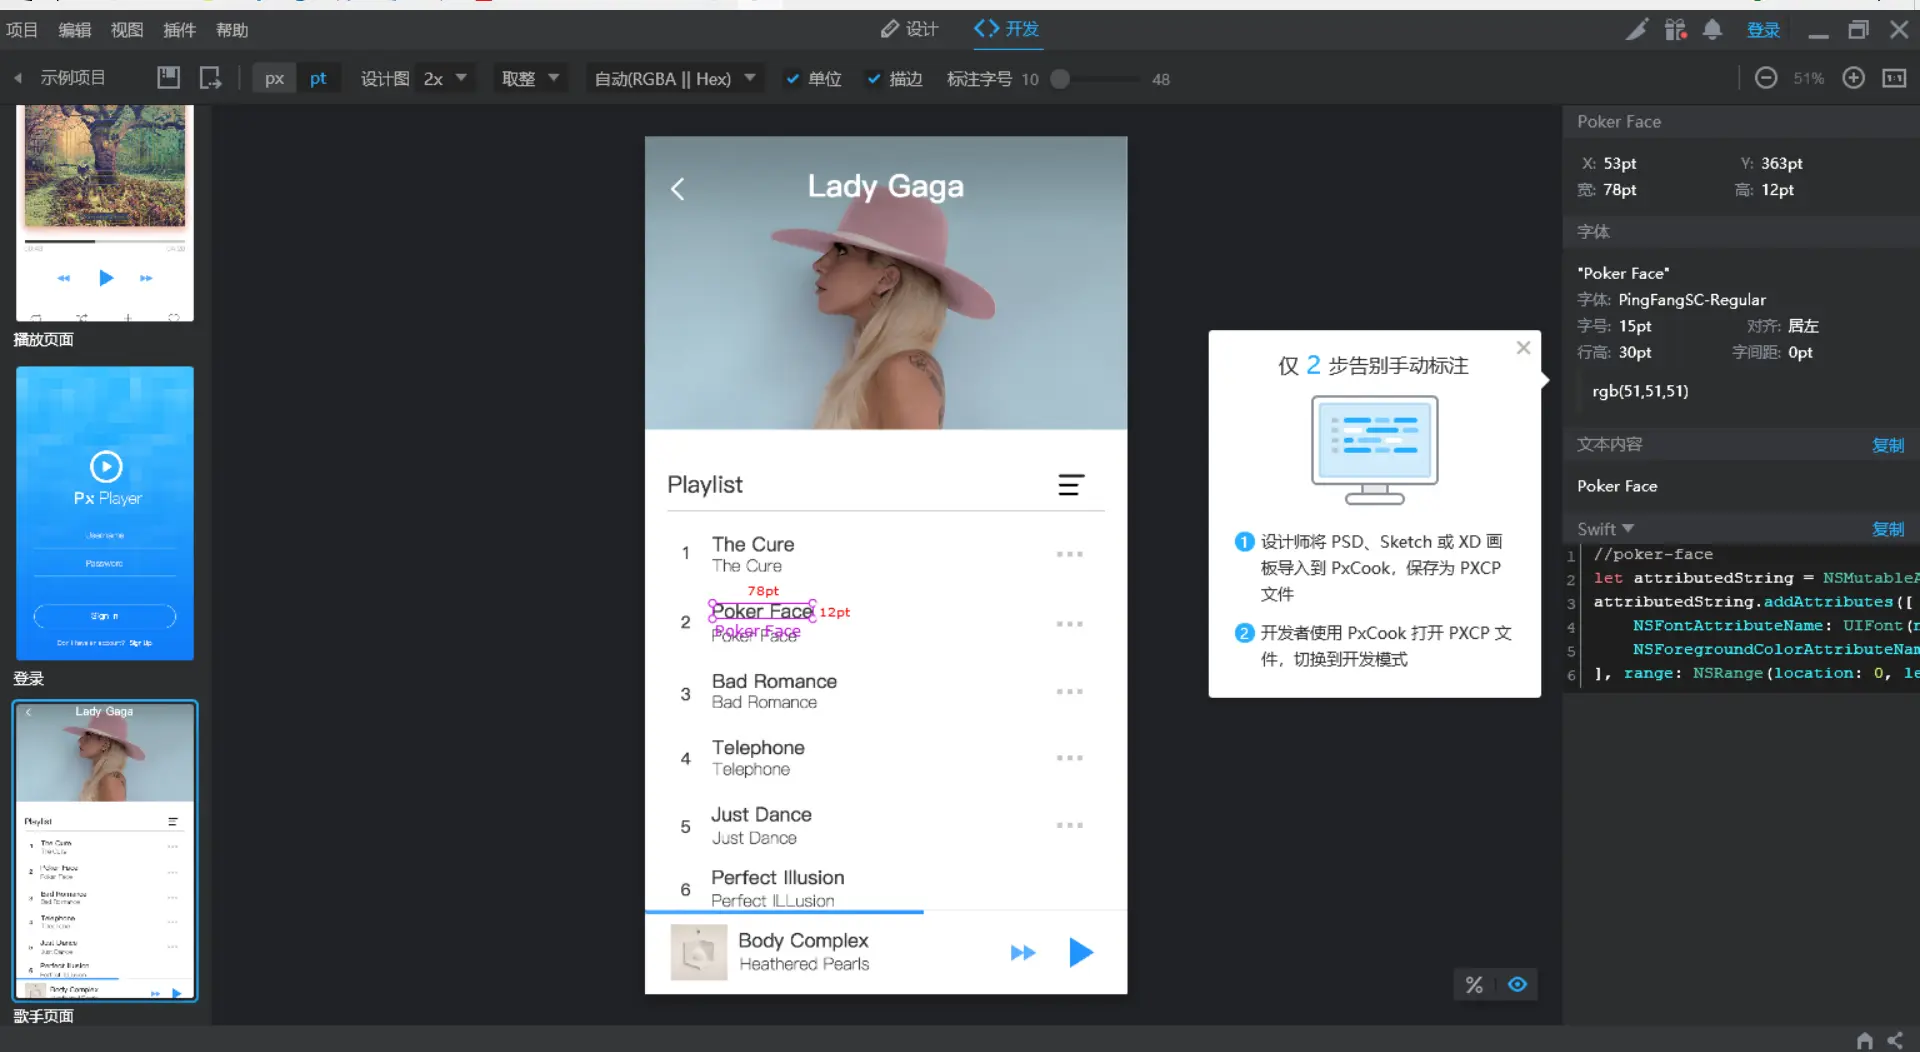The height and width of the screenshot is (1052, 1920).
Task: Open the 播放页面 artboard thumbnail
Action: click(105, 212)
